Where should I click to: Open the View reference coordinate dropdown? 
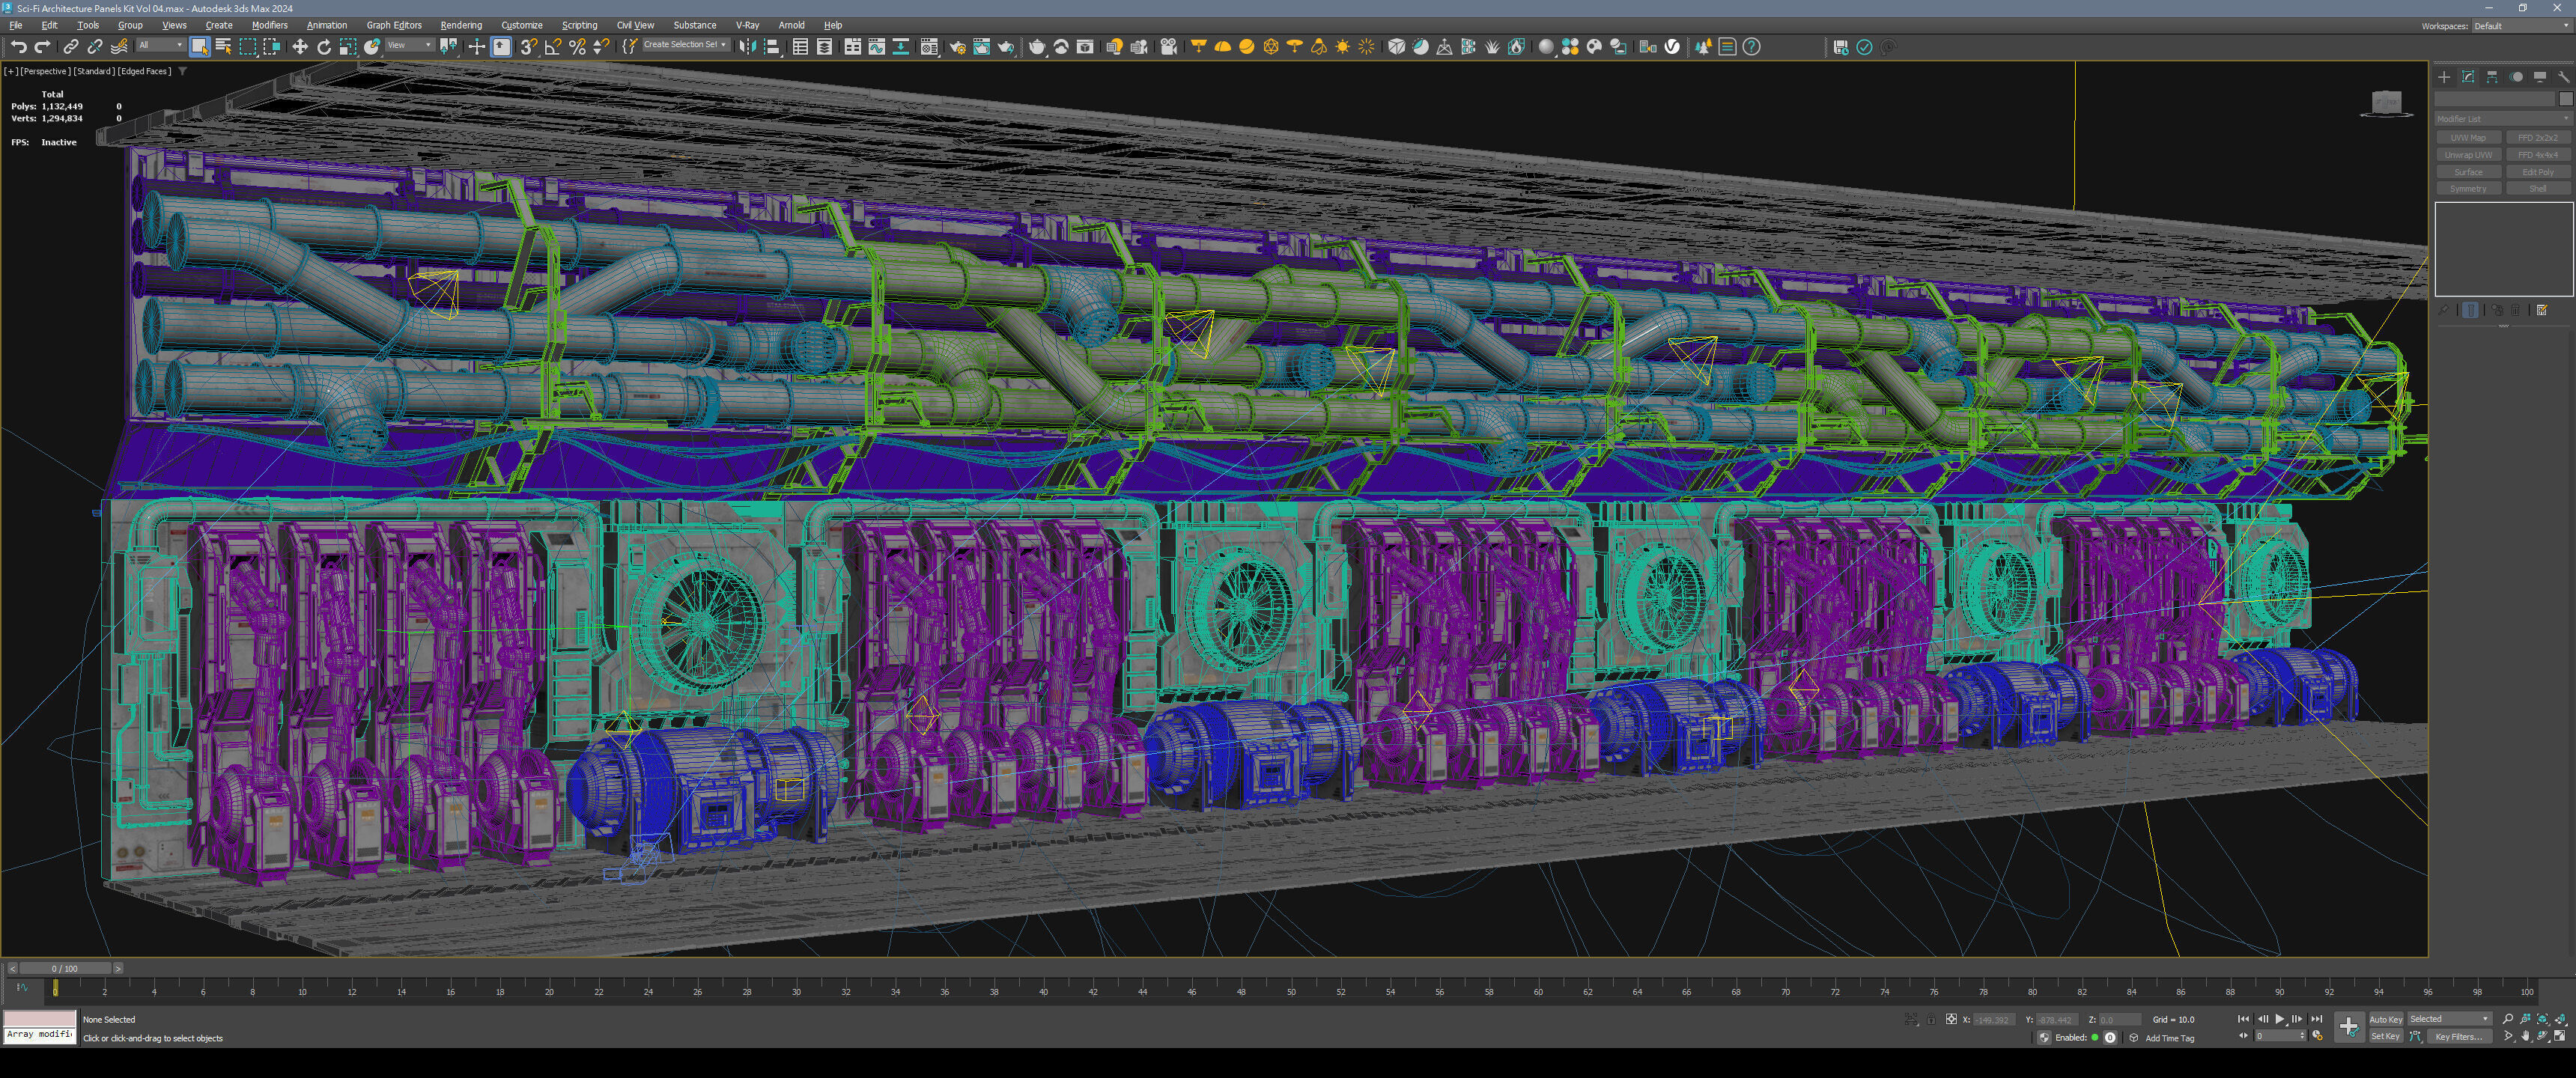409,46
